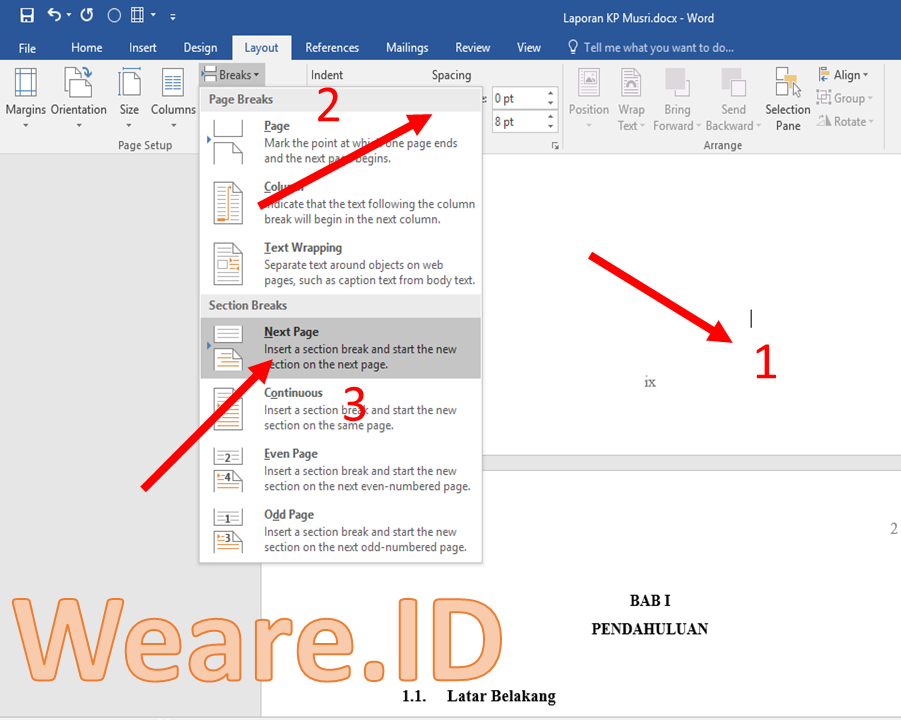Image resolution: width=901 pixels, height=720 pixels.
Task: Click the Indent label in Paragraph group
Action: (x=327, y=75)
